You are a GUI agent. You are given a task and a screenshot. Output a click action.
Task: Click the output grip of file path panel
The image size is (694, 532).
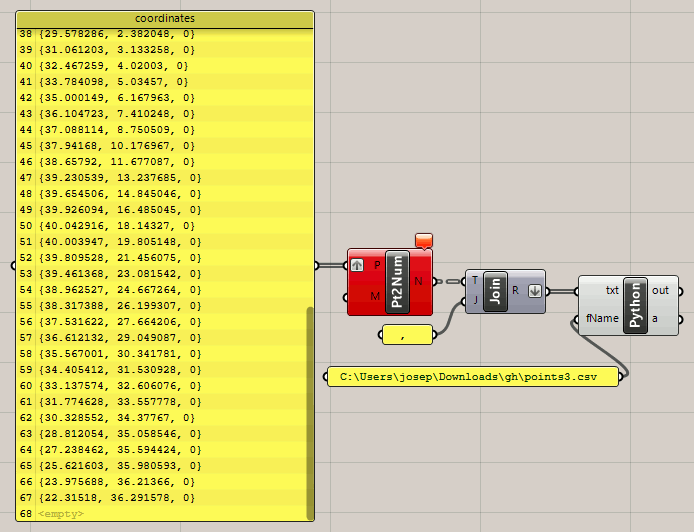click(621, 377)
